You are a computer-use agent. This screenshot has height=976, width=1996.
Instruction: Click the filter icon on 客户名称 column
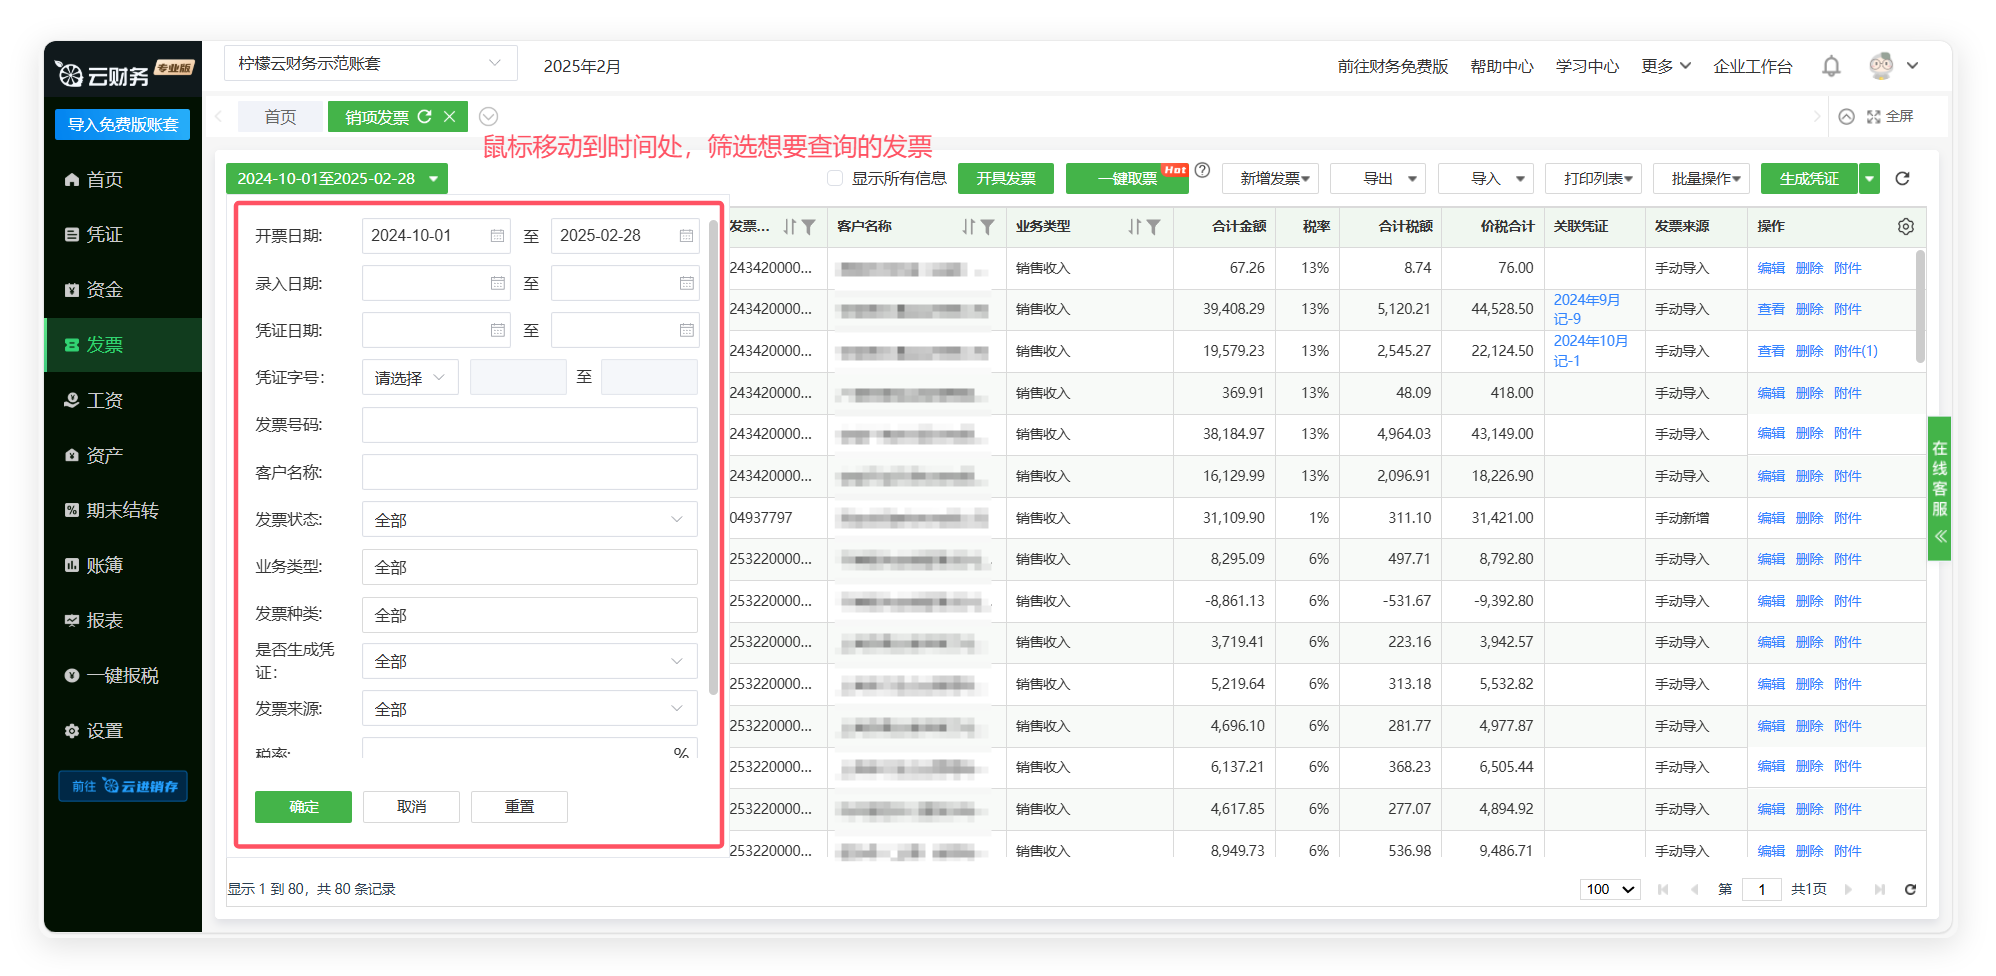tap(987, 227)
